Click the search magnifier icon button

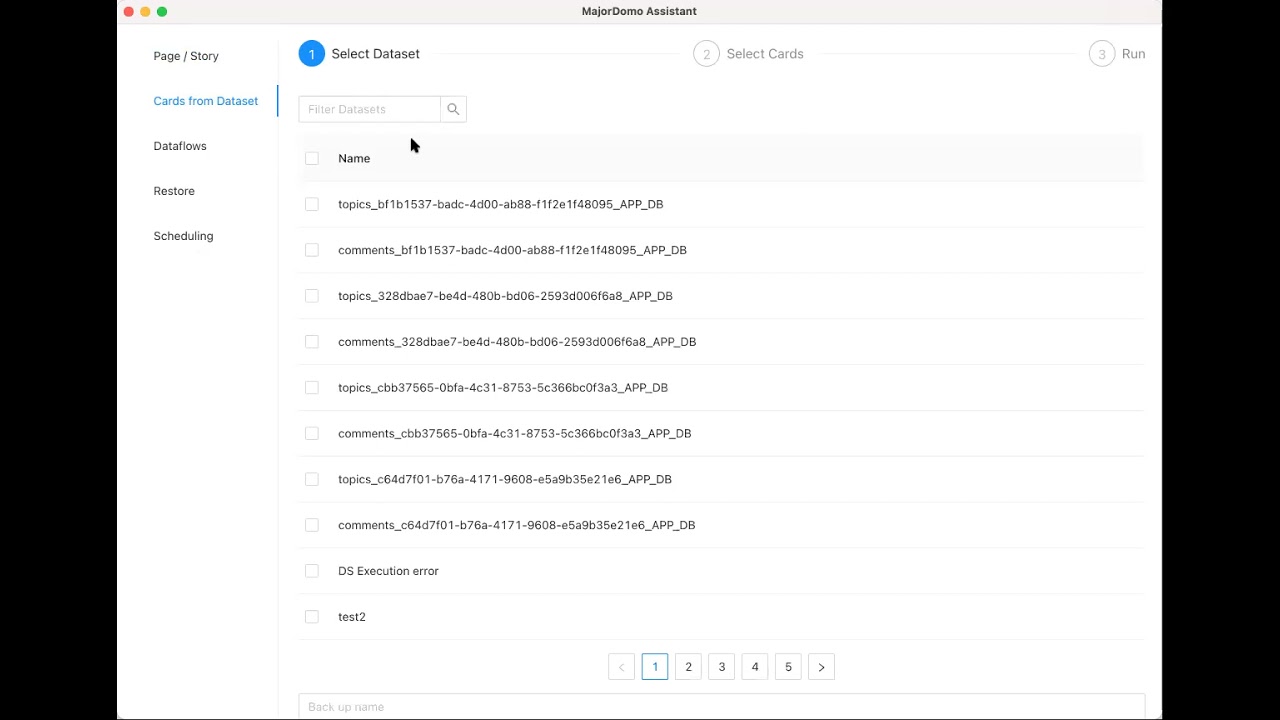[x=453, y=109]
